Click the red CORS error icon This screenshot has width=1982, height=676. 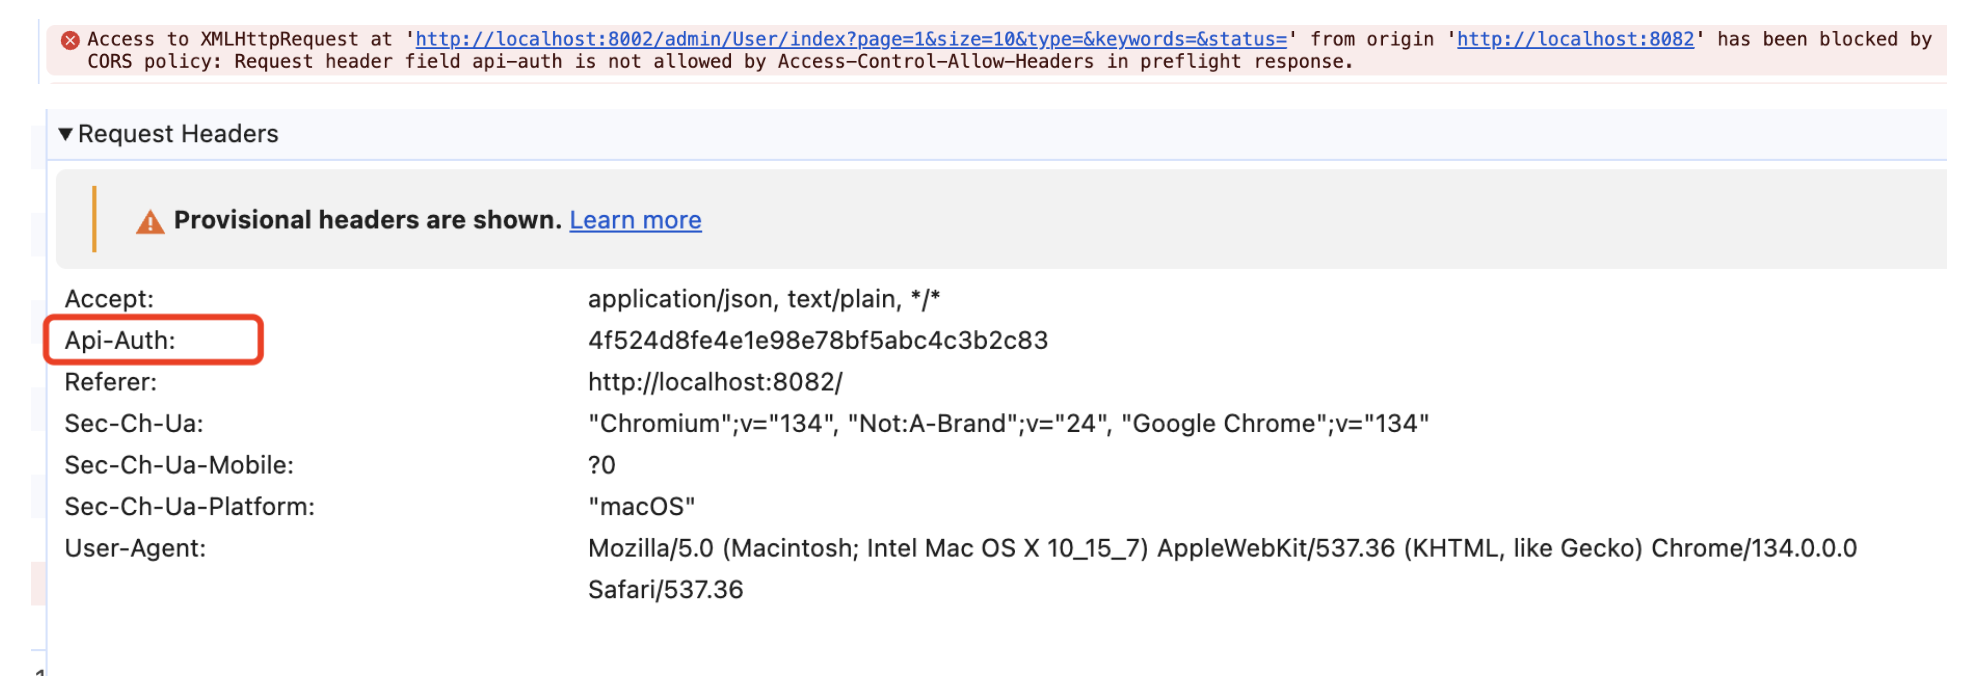[x=70, y=40]
